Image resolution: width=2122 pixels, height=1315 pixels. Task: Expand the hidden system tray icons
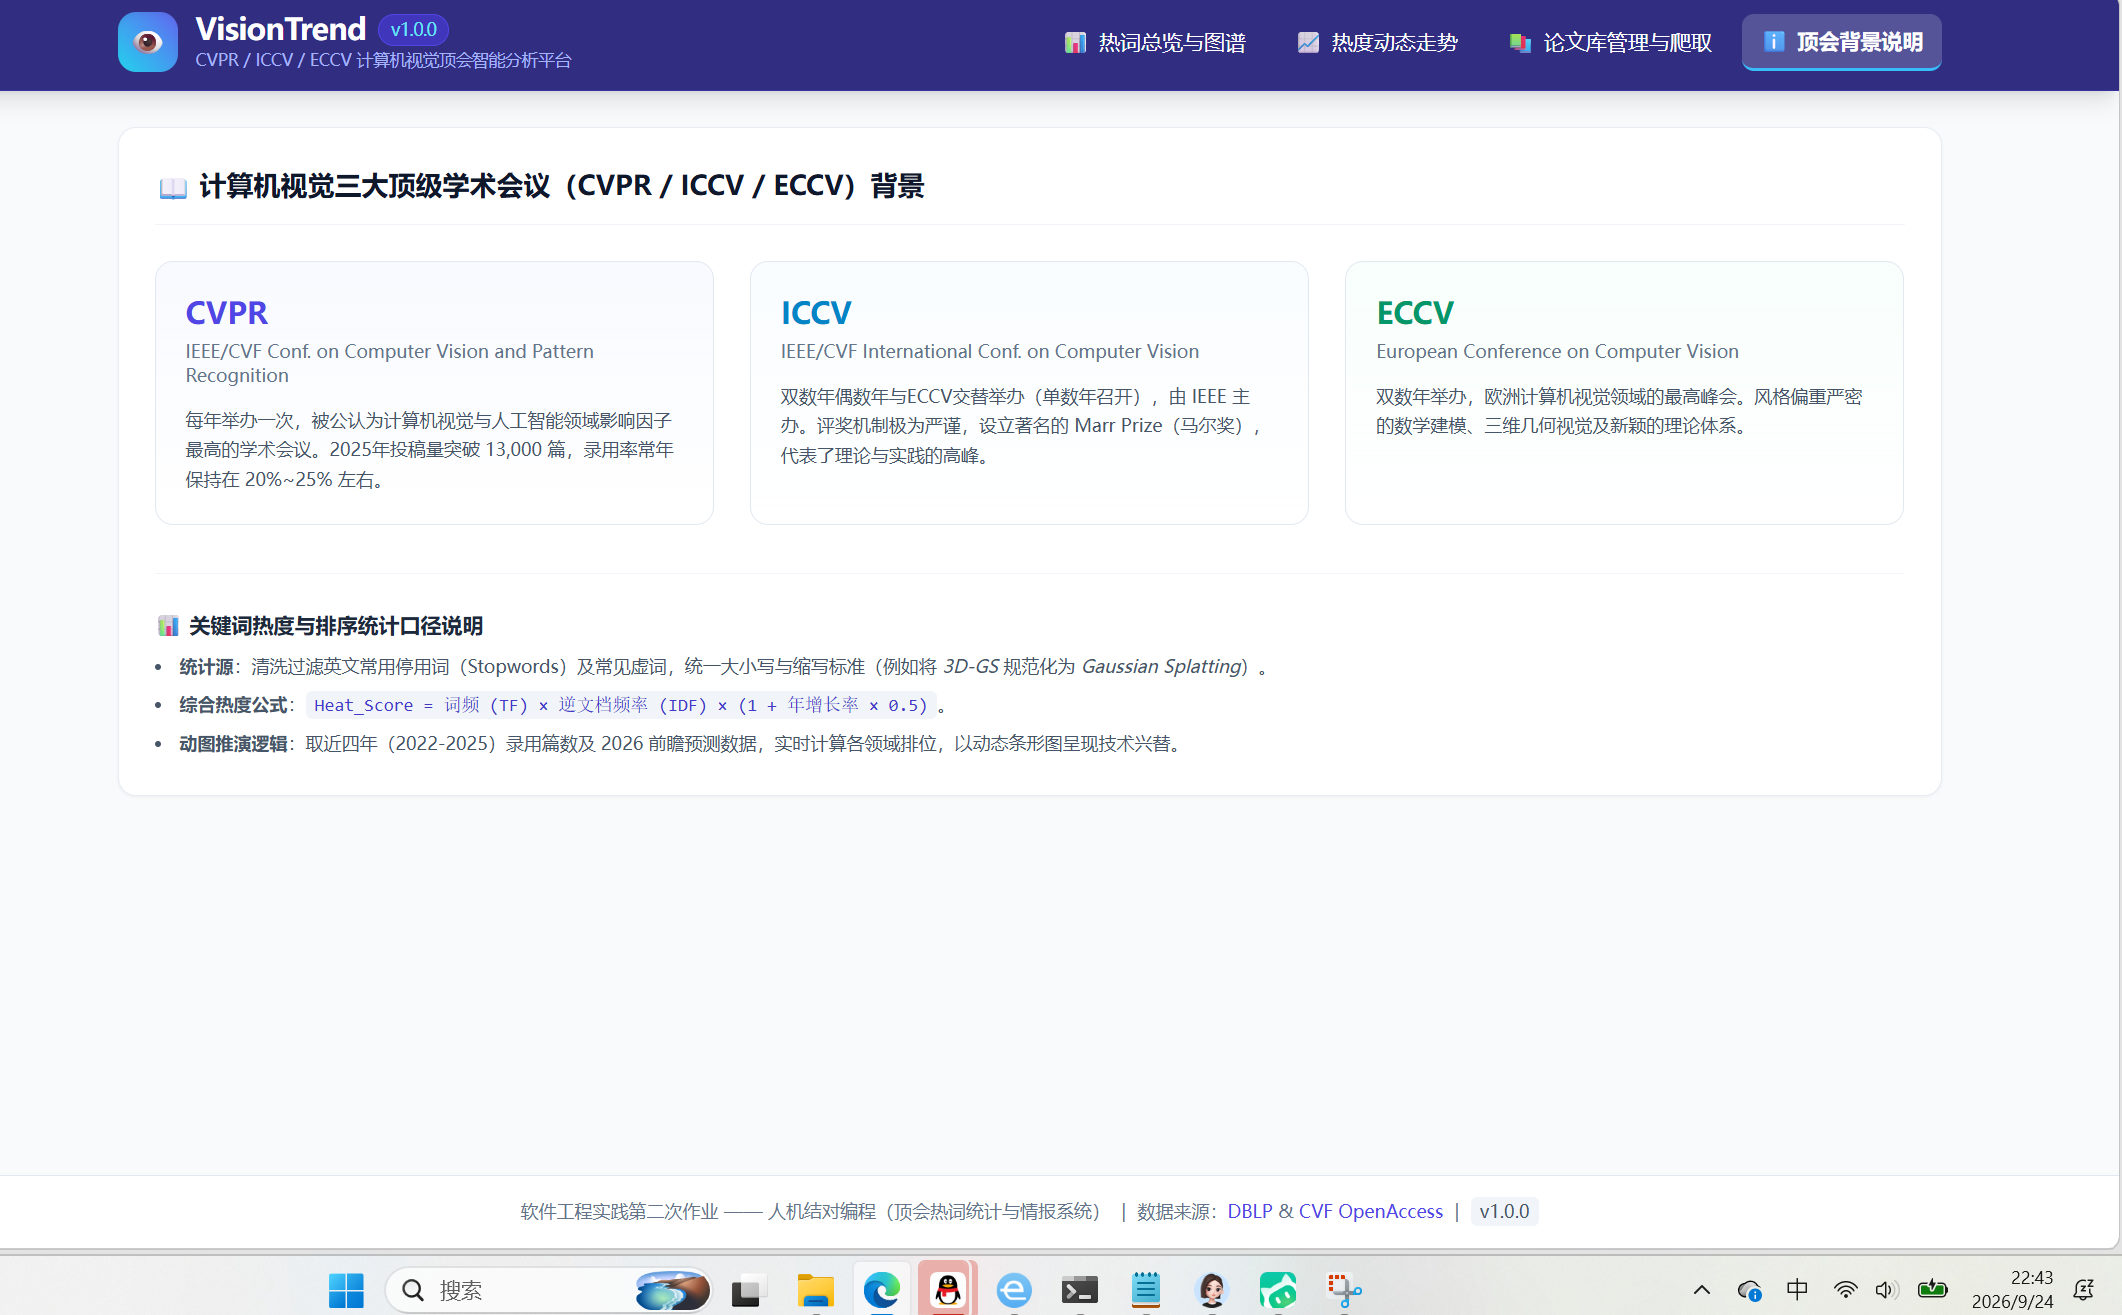(x=1701, y=1290)
